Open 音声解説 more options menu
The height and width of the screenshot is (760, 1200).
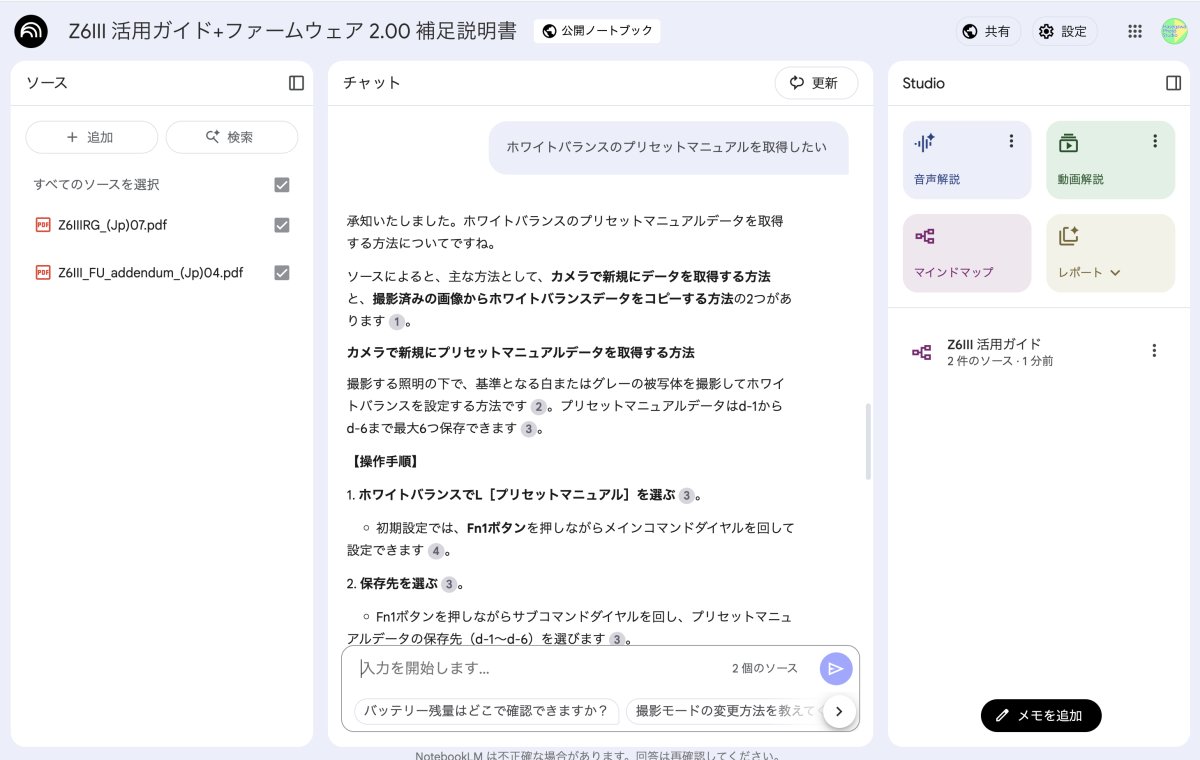point(1011,141)
